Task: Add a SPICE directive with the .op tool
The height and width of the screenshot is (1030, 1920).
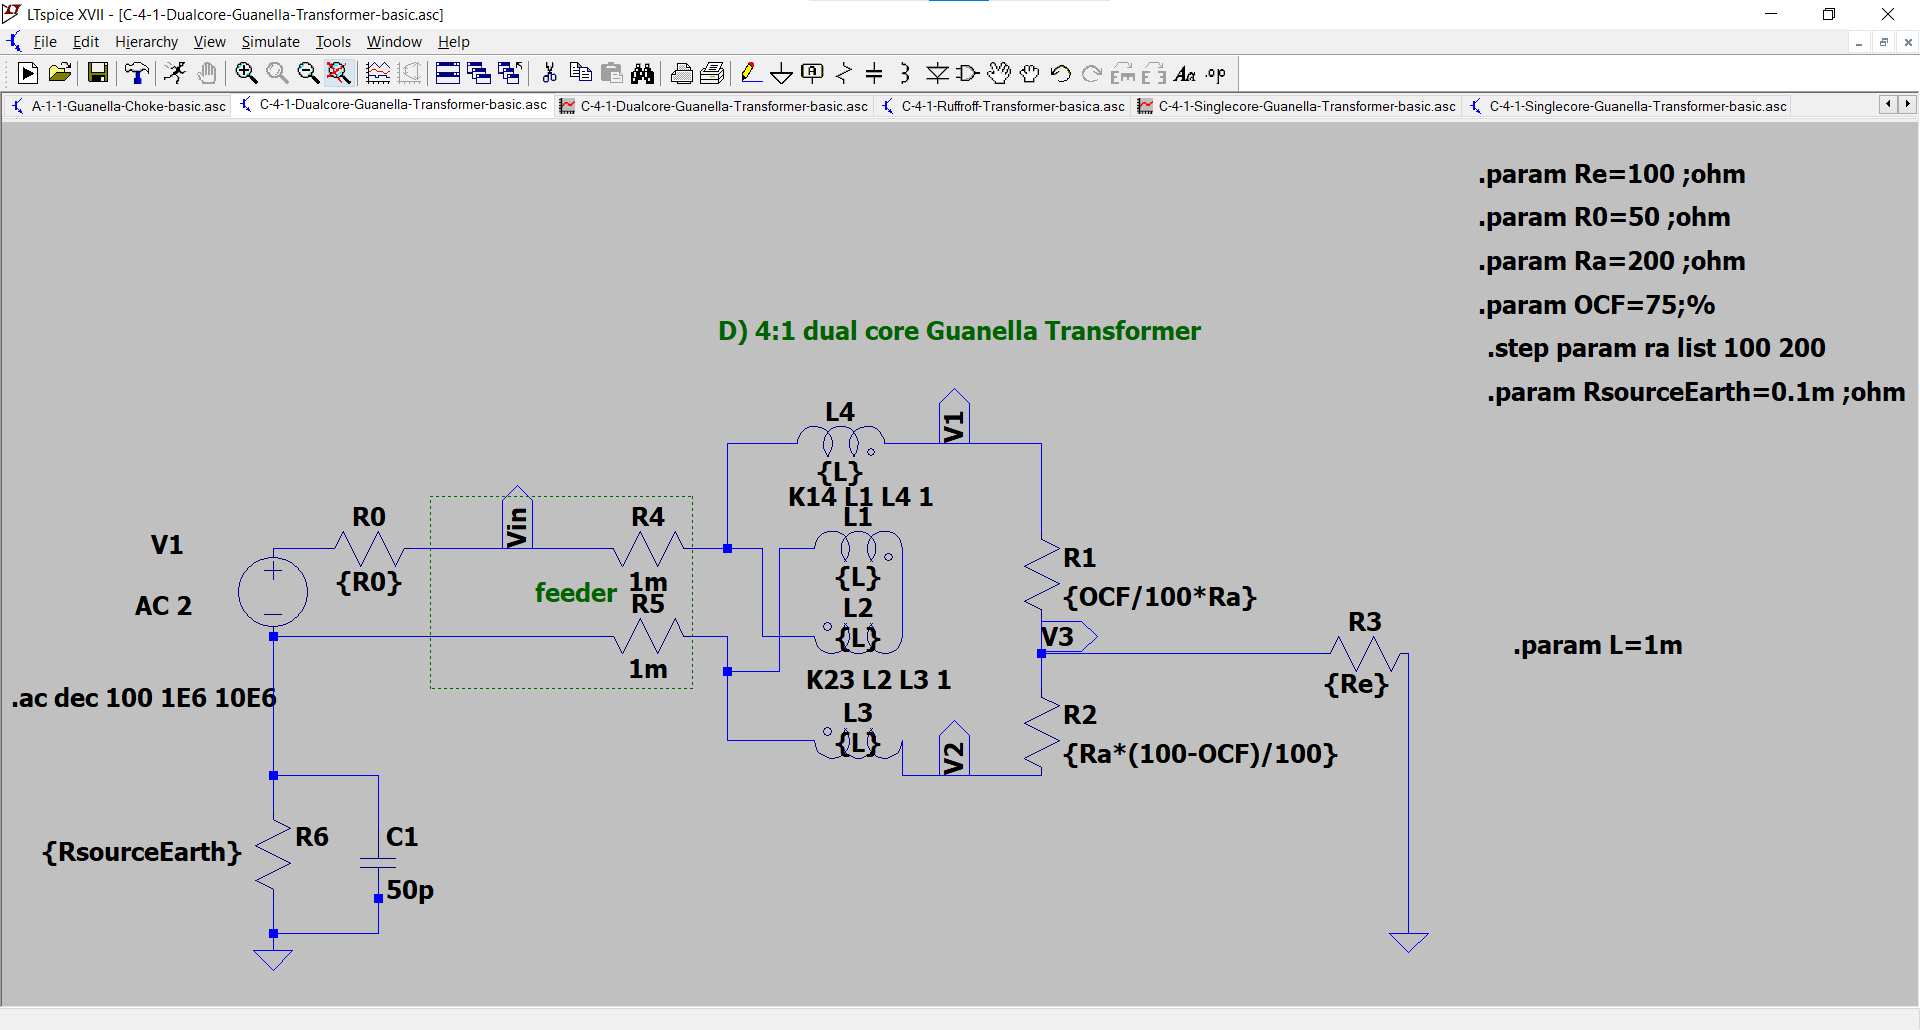Action: 1214,73
